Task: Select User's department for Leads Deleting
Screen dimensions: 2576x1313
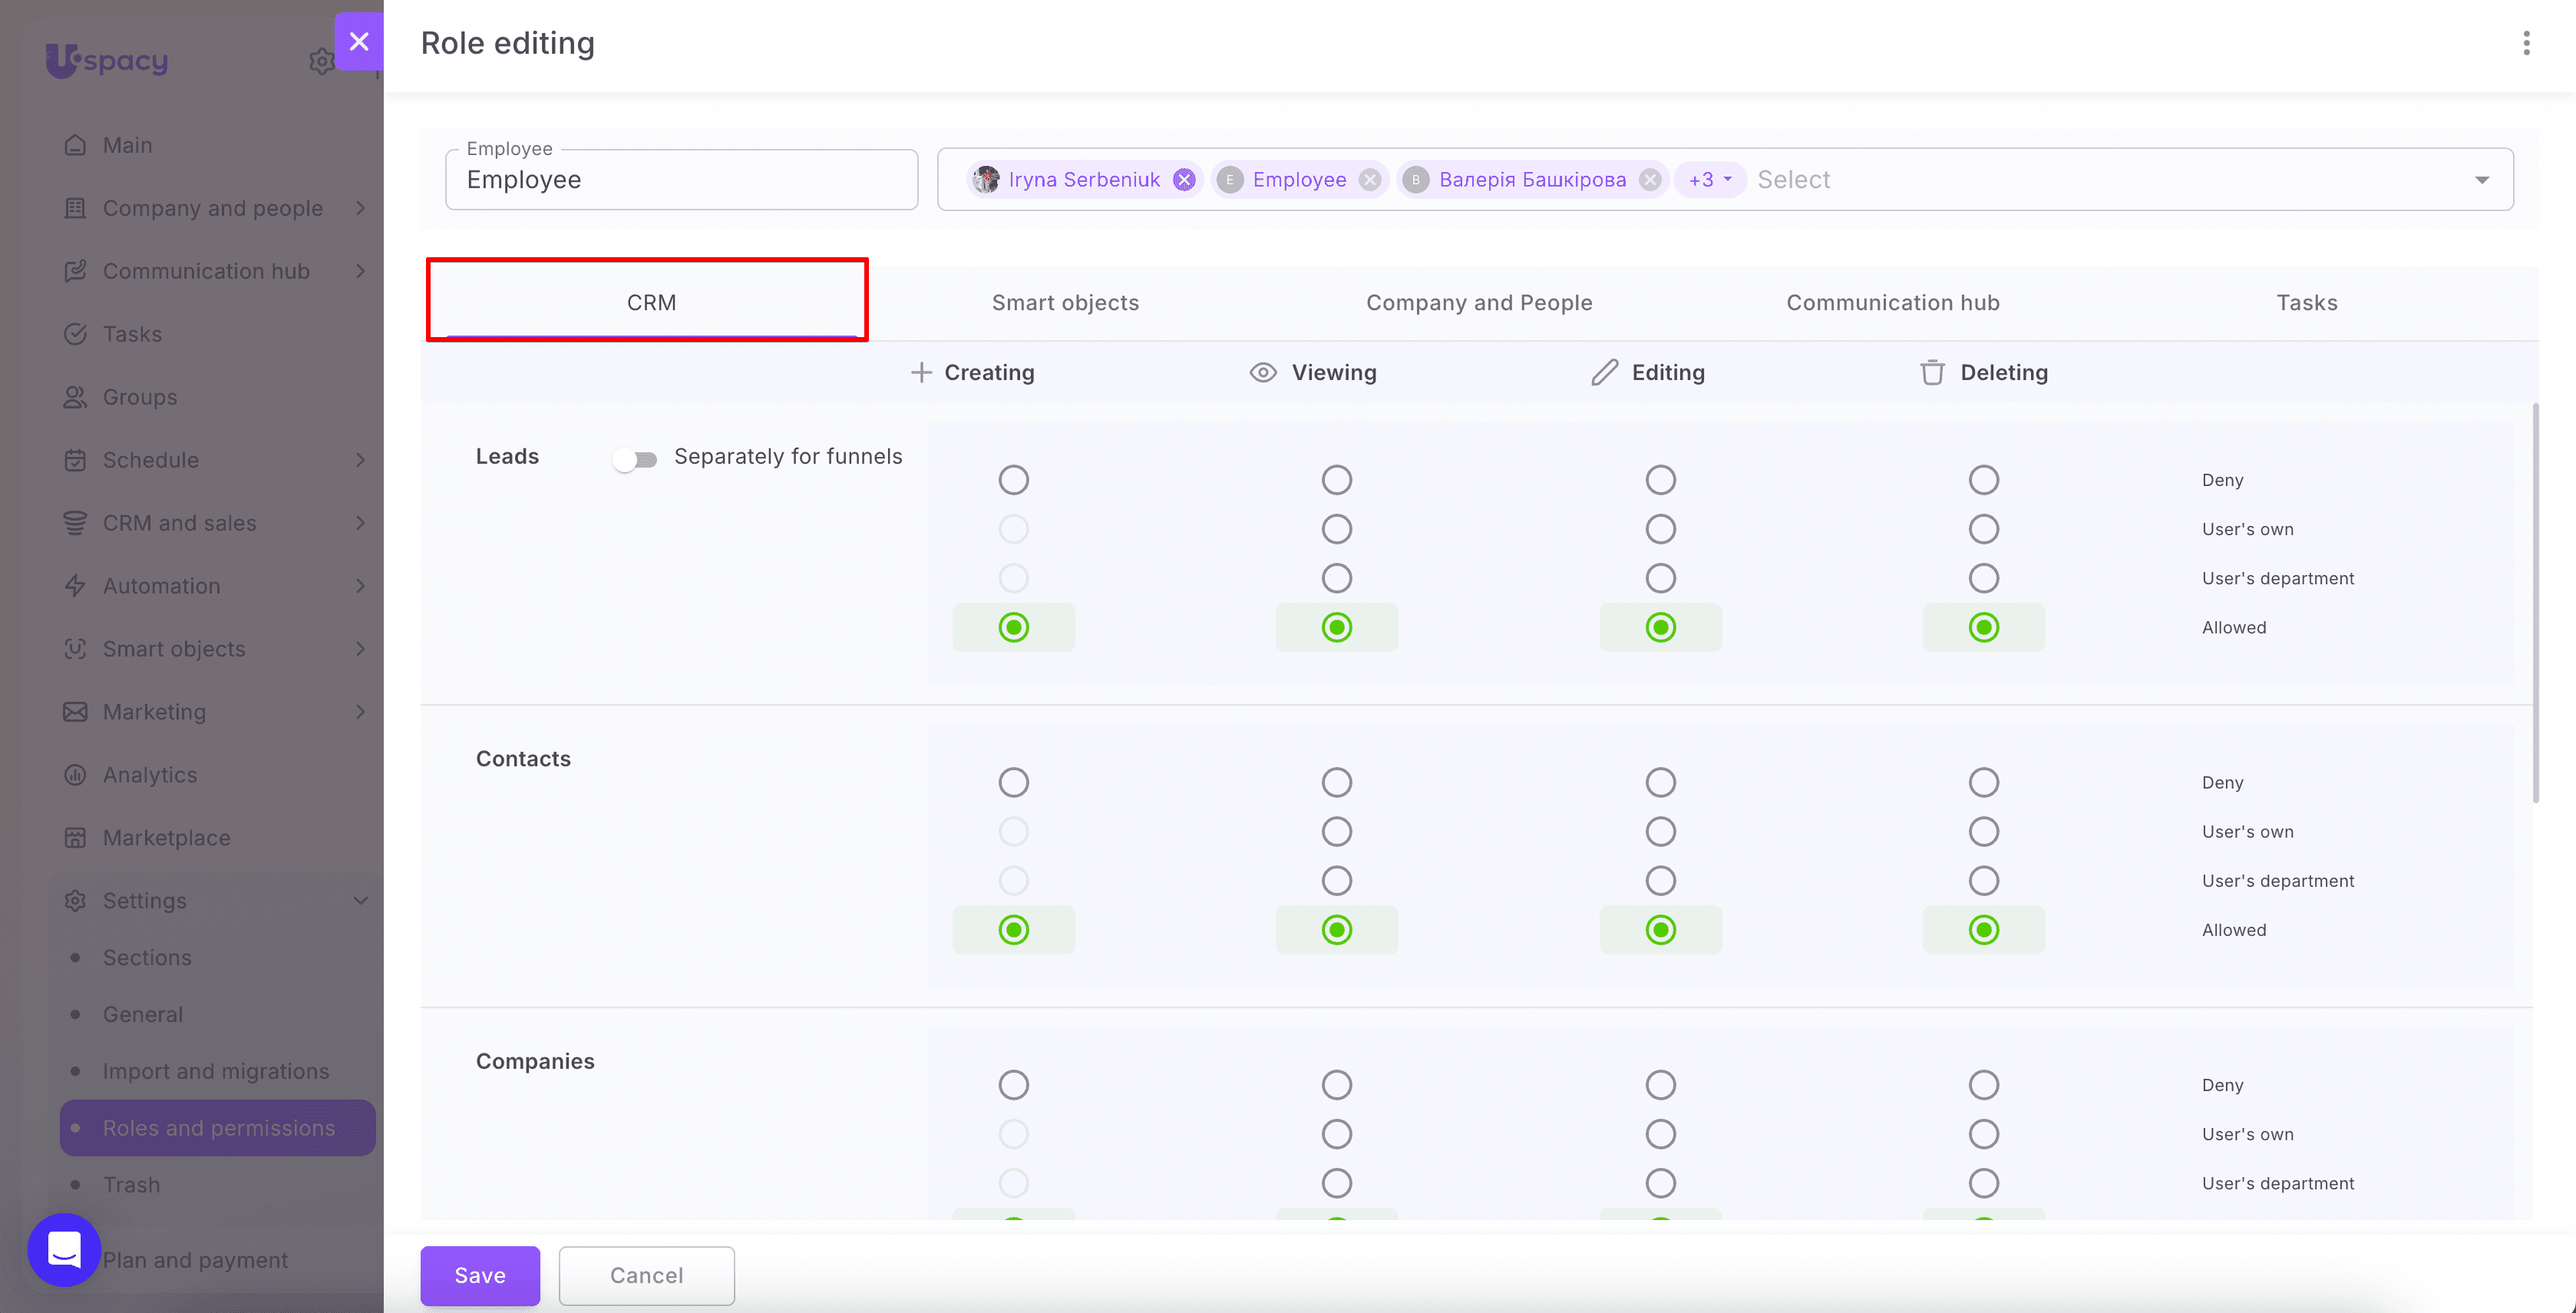Action: click(x=1983, y=578)
